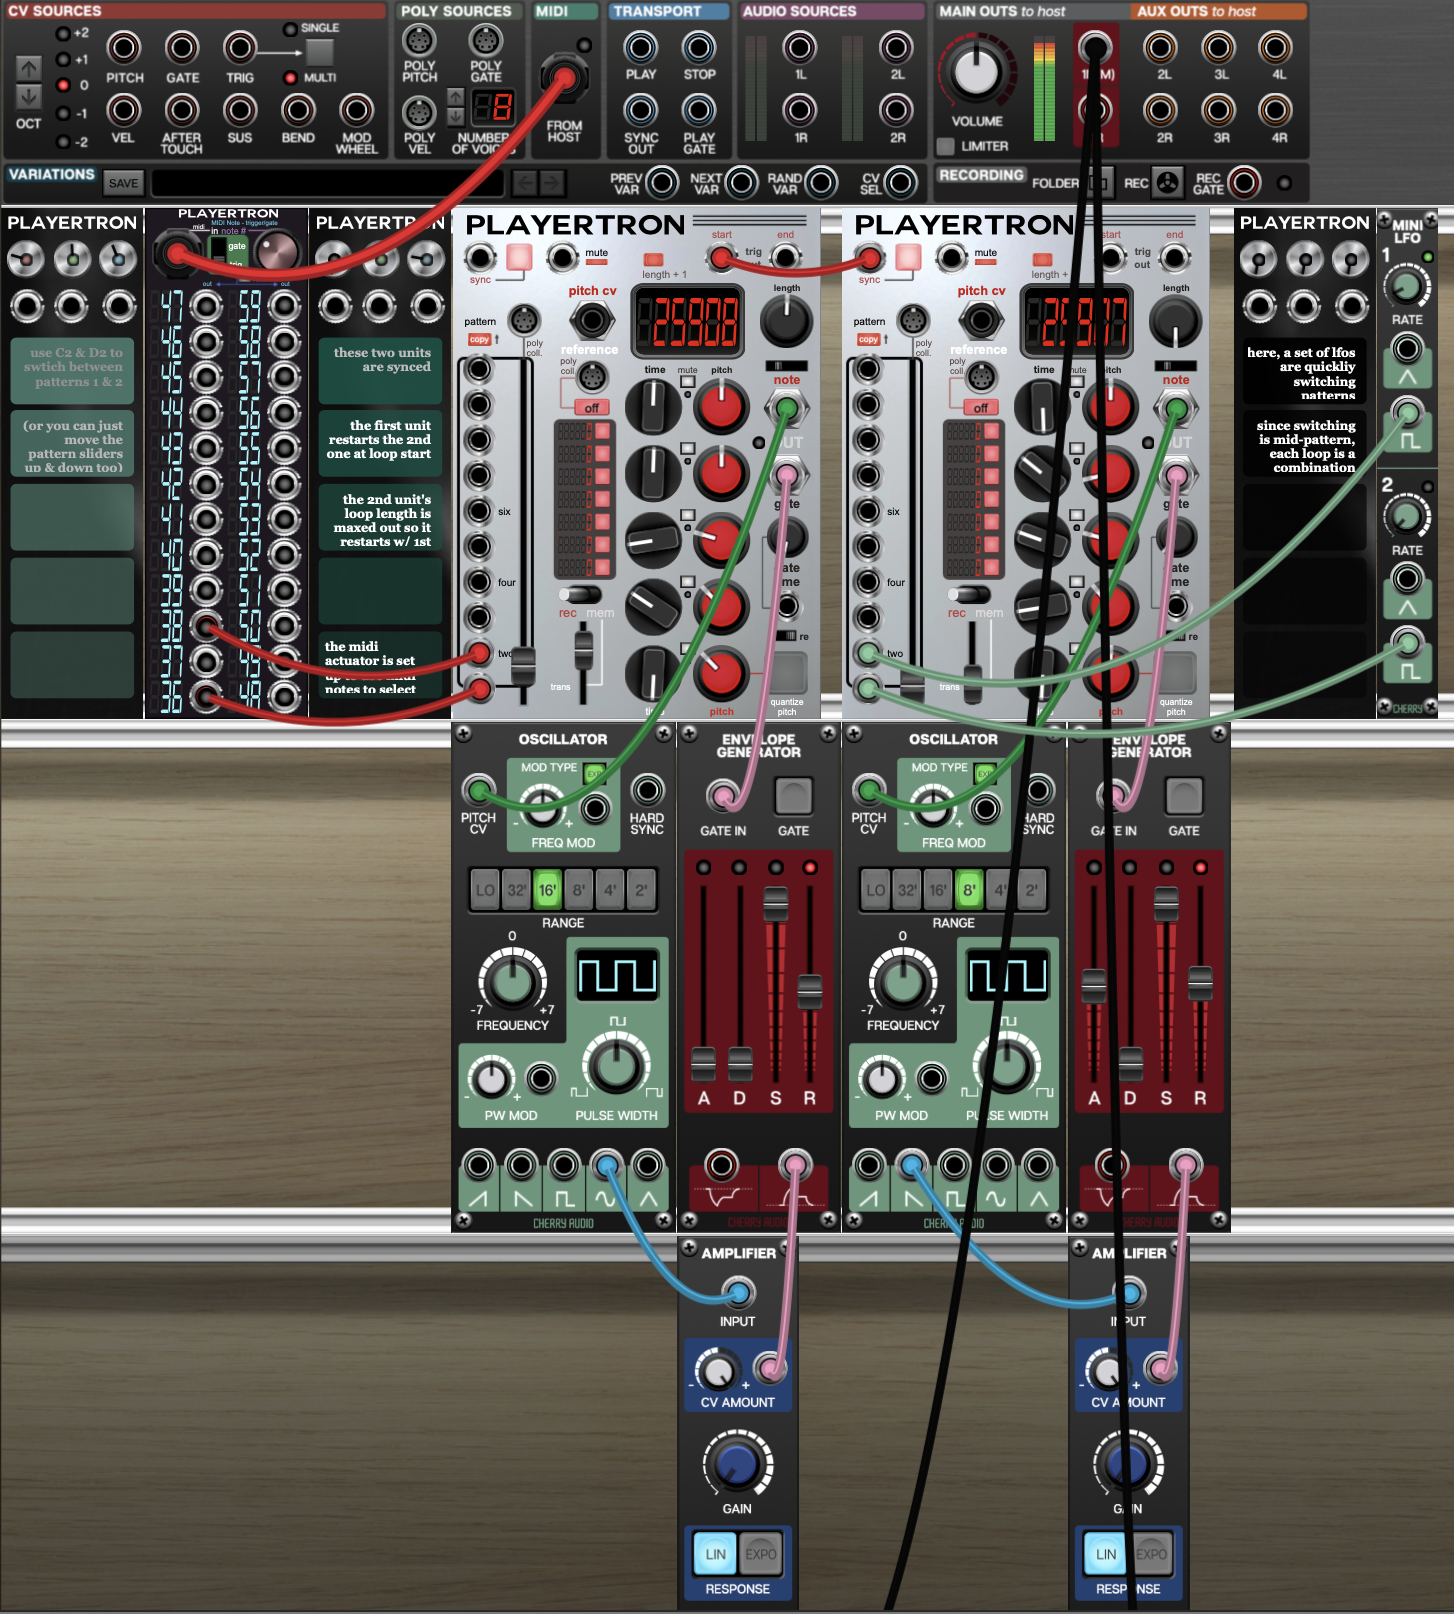
Task: Toggle mute on the first large Playertron
Action: pyautogui.click(x=597, y=263)
